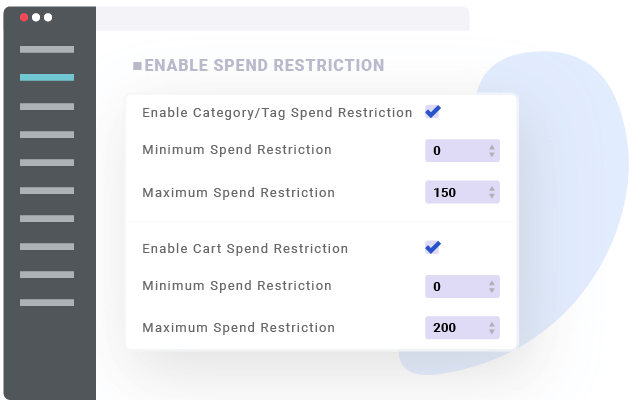Toggle Enable Category/Tag Spend Restriction checkbox

click(x=432, y=112)
